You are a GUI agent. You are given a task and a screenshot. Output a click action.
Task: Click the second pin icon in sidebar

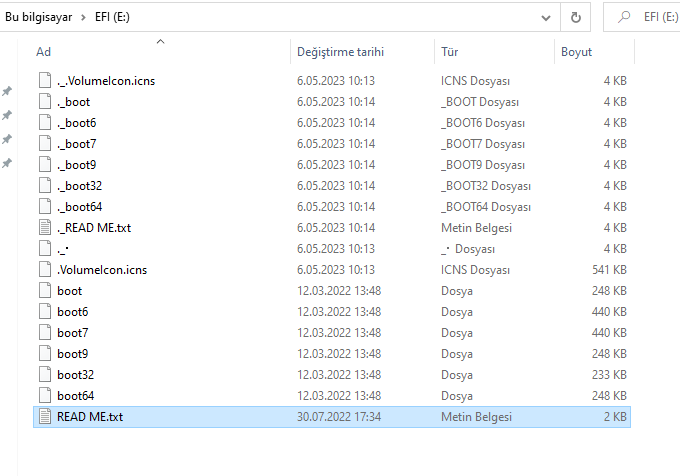(x=7, y=115)
